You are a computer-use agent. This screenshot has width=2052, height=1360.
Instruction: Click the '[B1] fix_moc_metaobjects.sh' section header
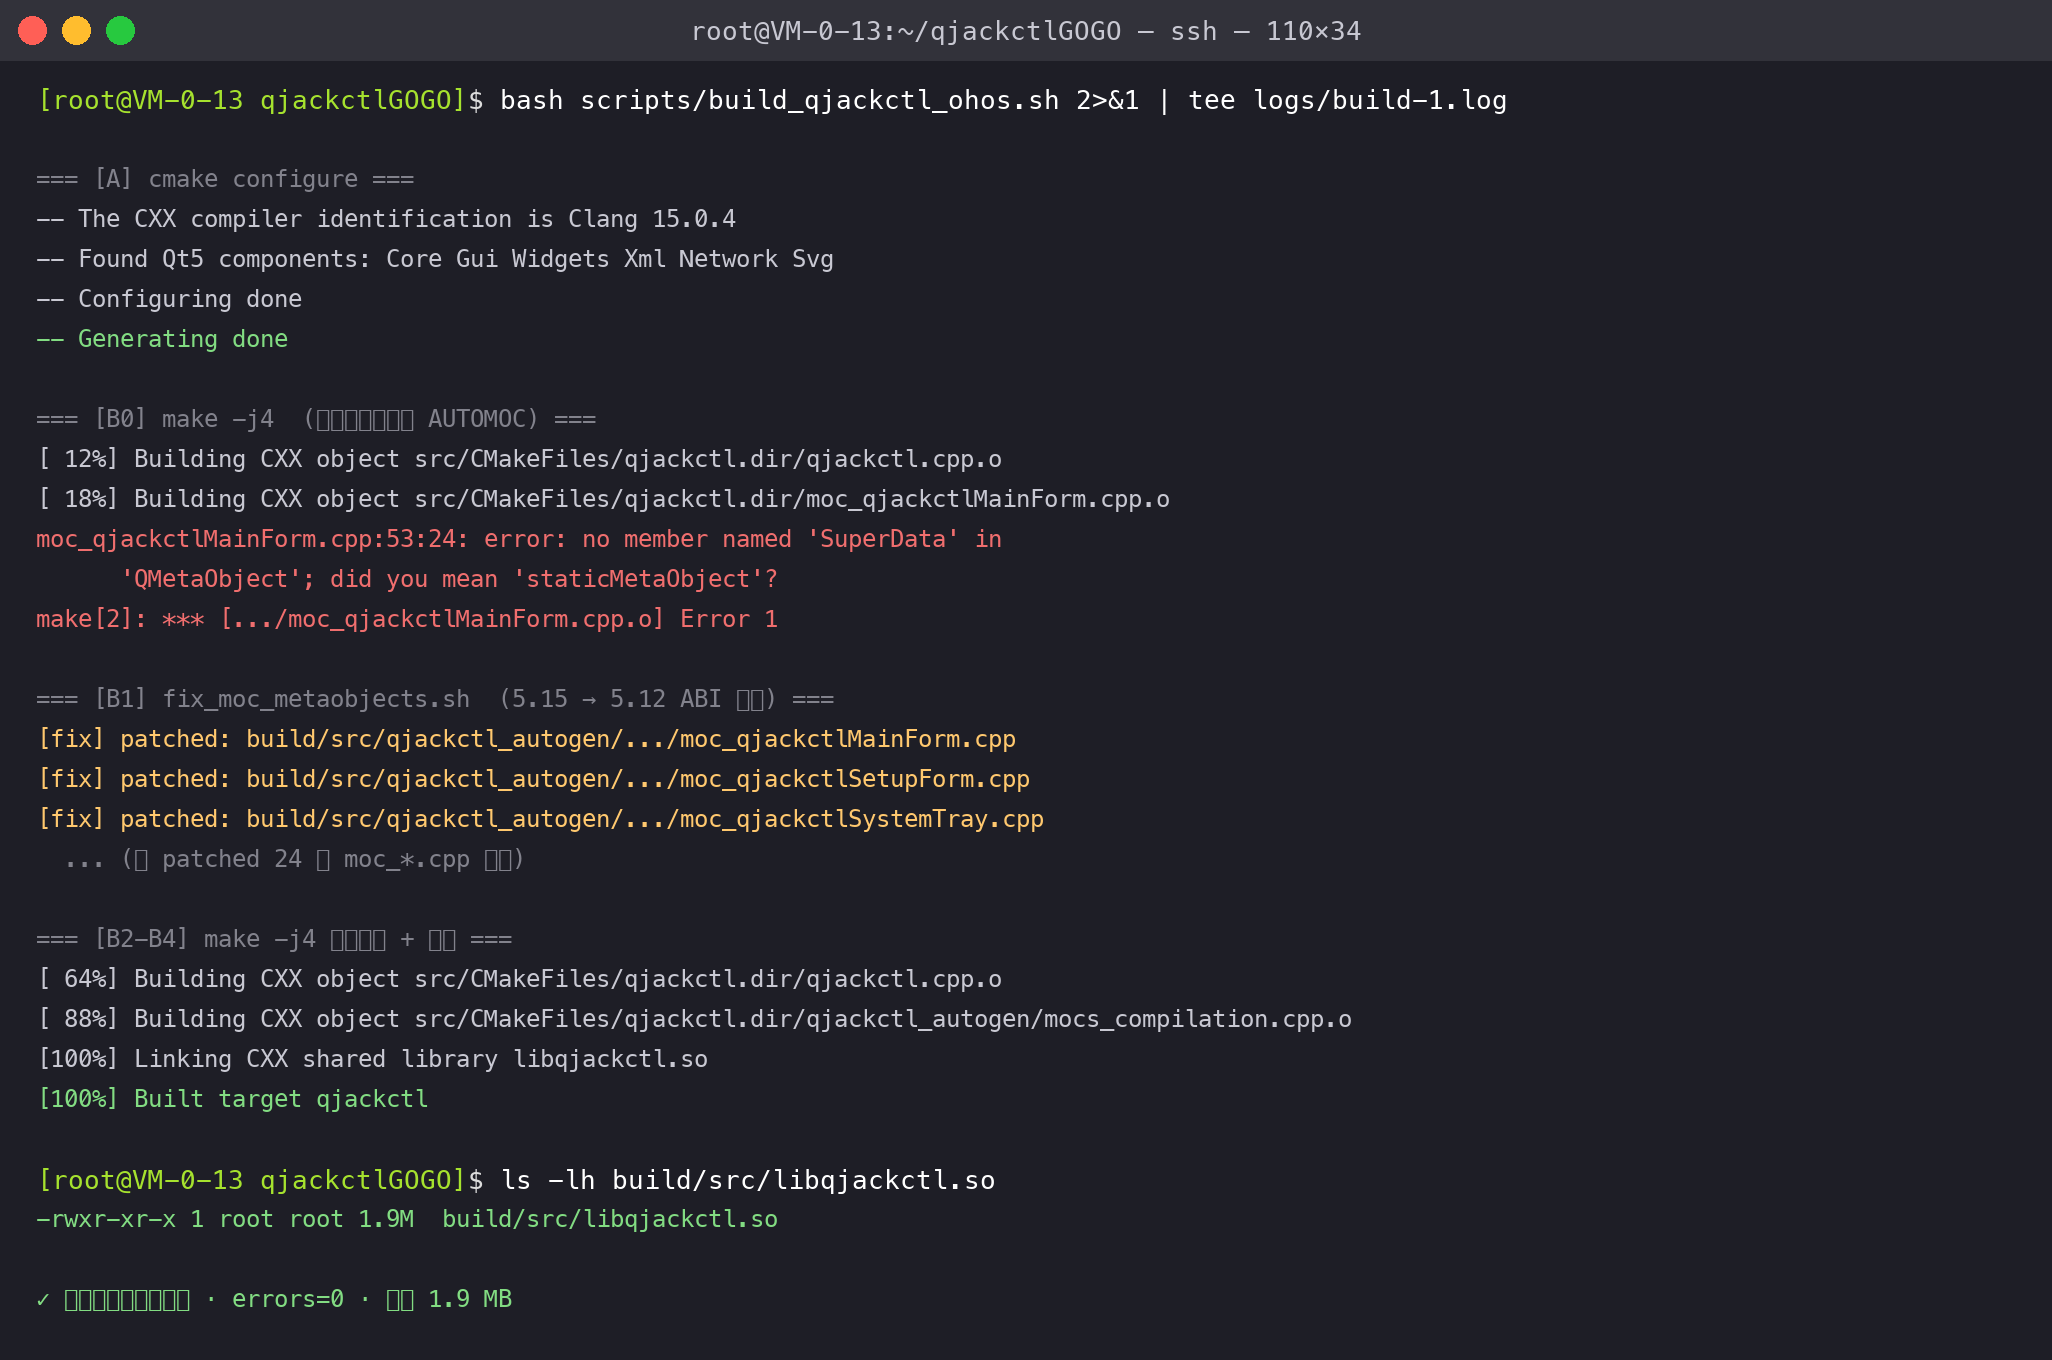point(435,699)
